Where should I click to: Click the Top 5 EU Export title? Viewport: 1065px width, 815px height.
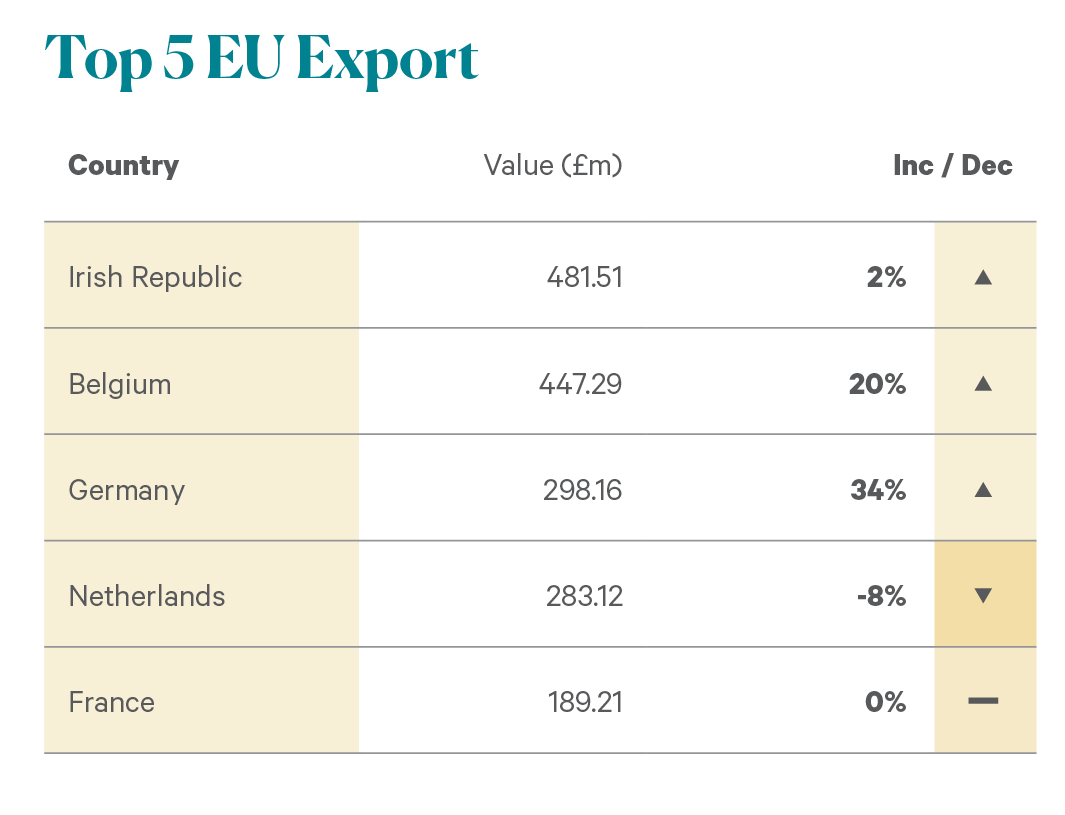pyautogui.click(x=261, y=58)
